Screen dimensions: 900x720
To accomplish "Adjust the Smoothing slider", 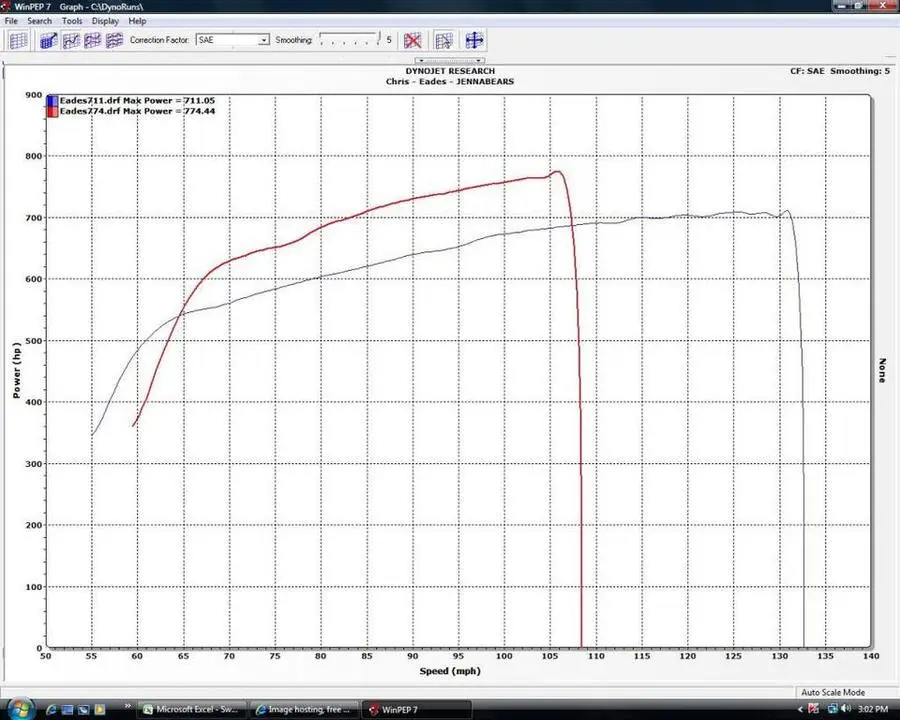I will click(350, 39).
